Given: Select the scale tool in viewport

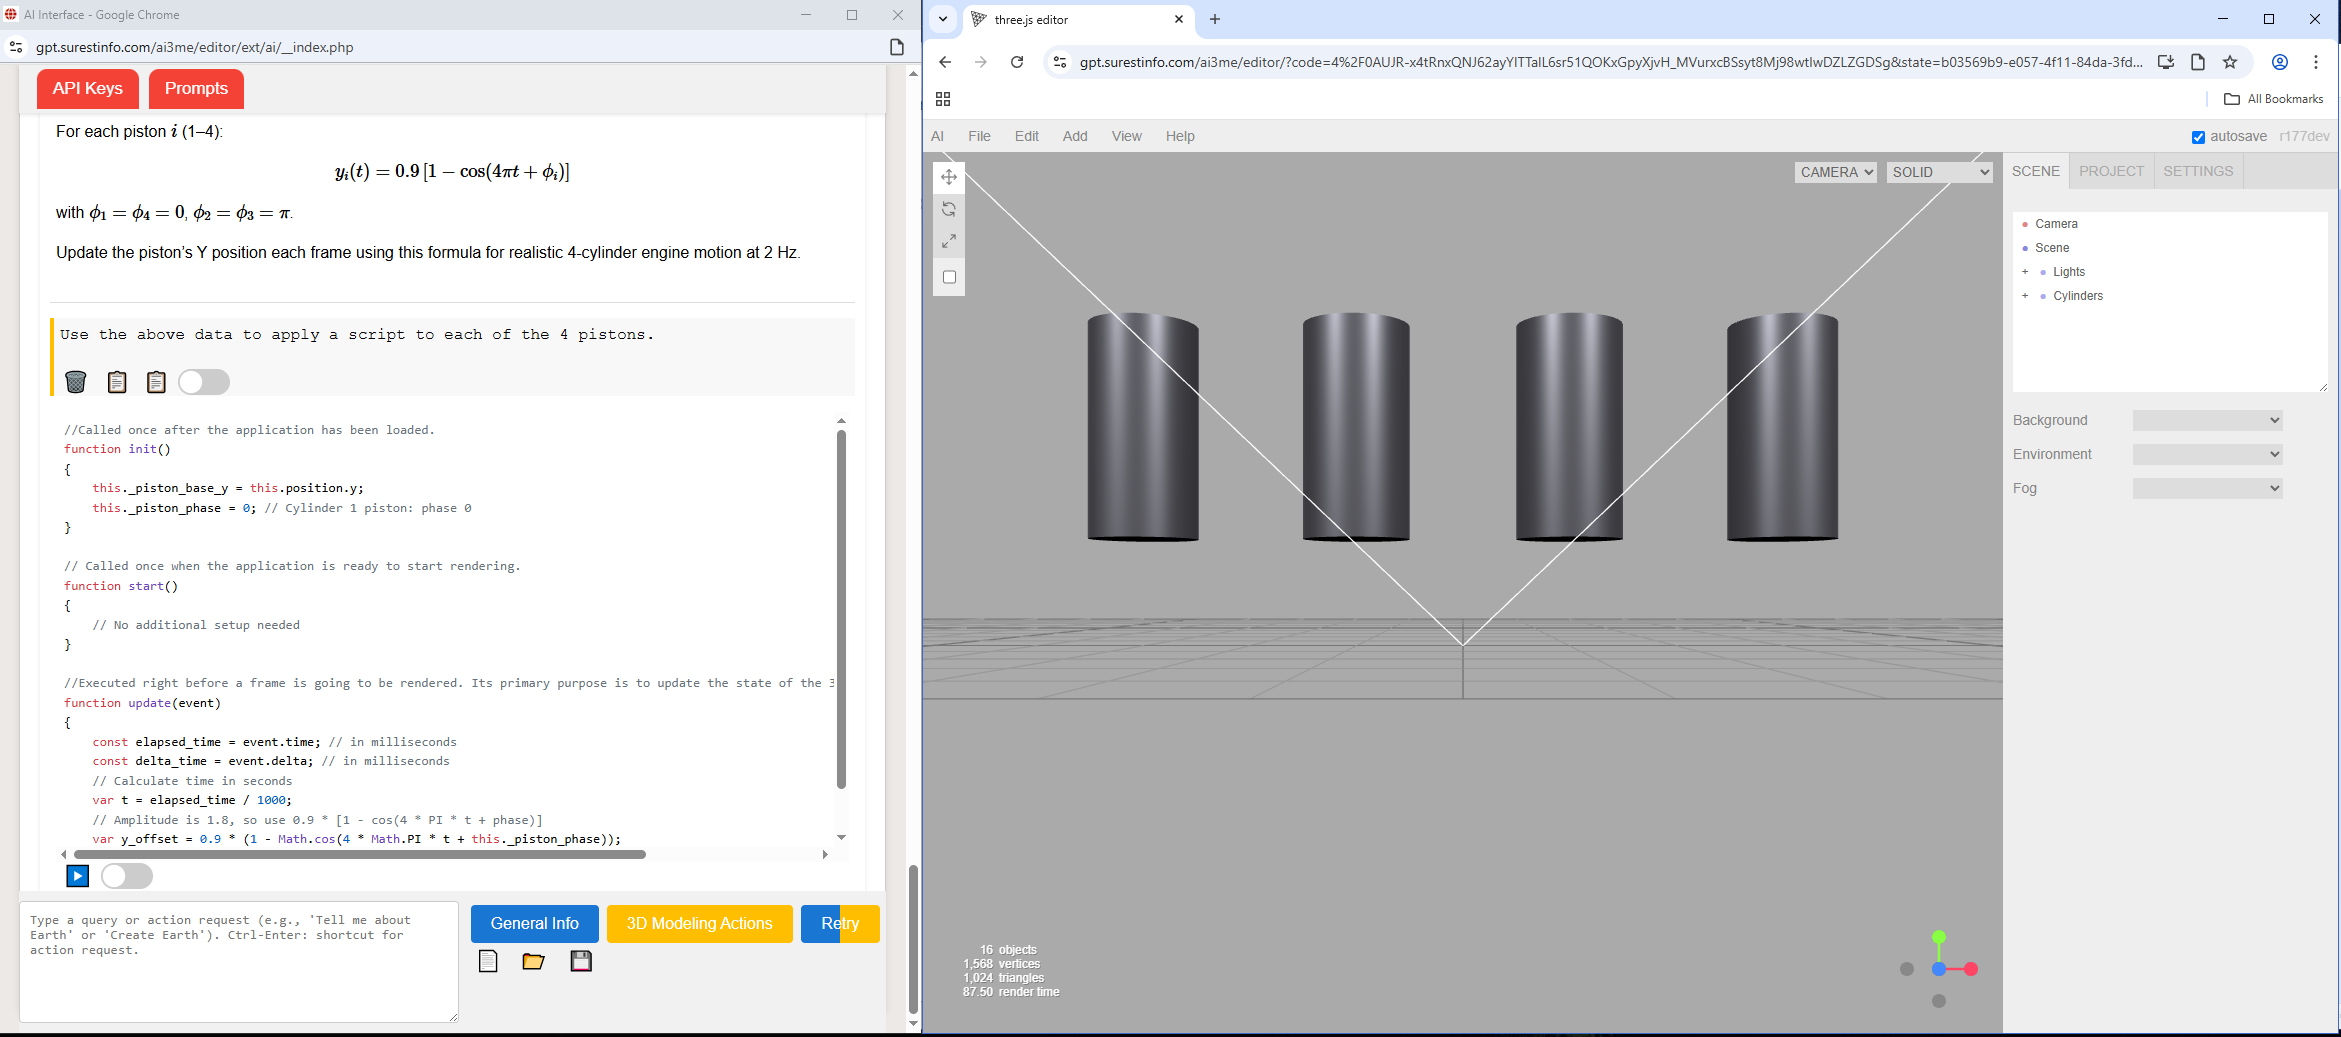Looking at the screenshot, I should coord(949,241).
